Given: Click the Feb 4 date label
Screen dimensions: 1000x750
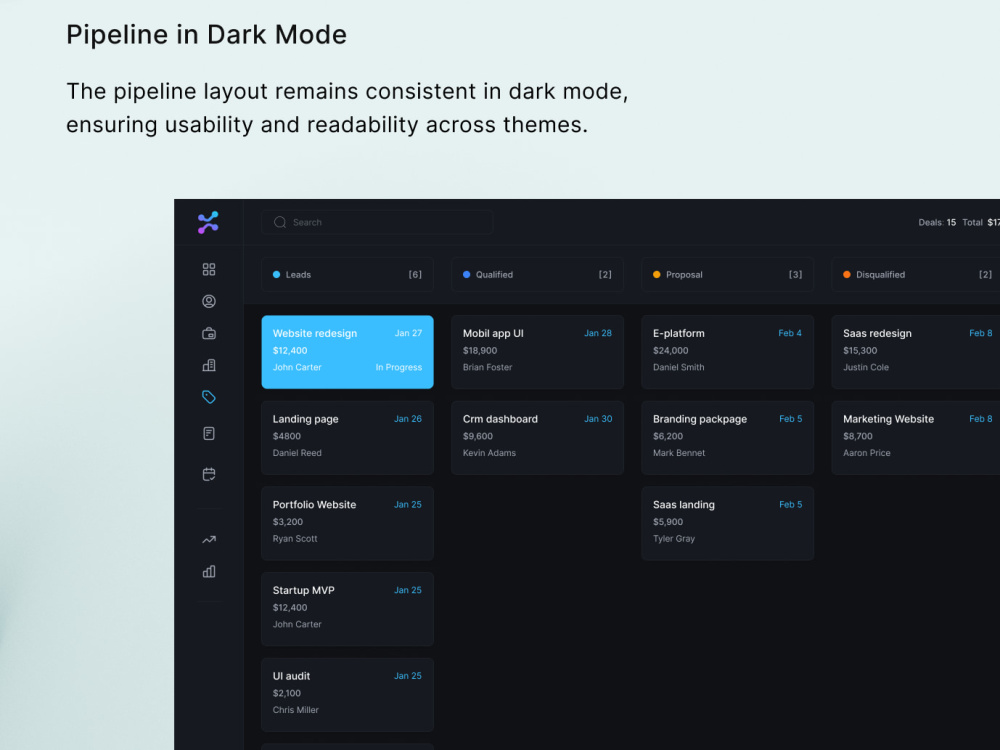Looking at the screenshot, I should click(x=790, y=333).
